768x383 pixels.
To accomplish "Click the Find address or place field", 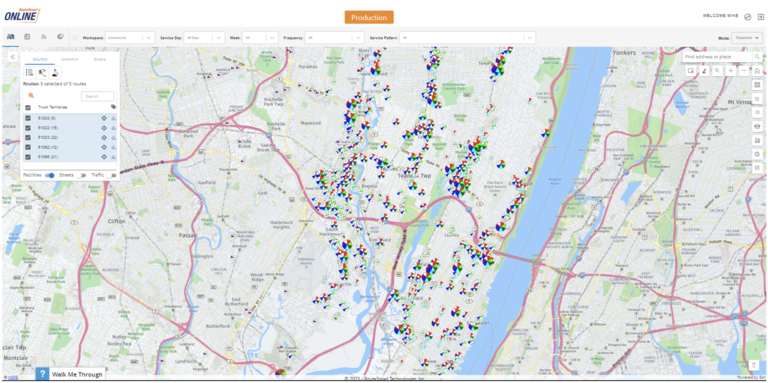I will click(x=718, y=57).
